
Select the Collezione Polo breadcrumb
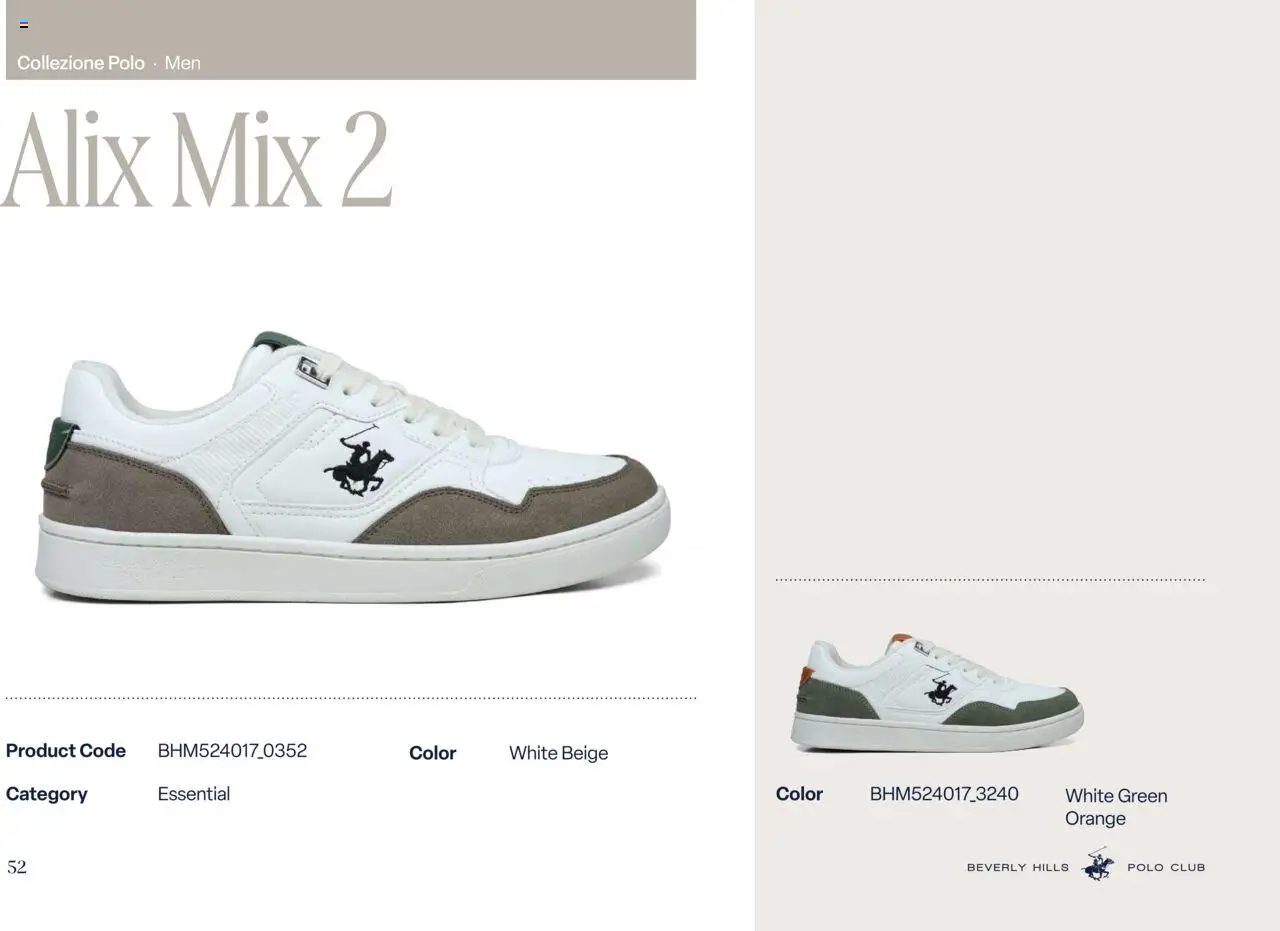81,63
